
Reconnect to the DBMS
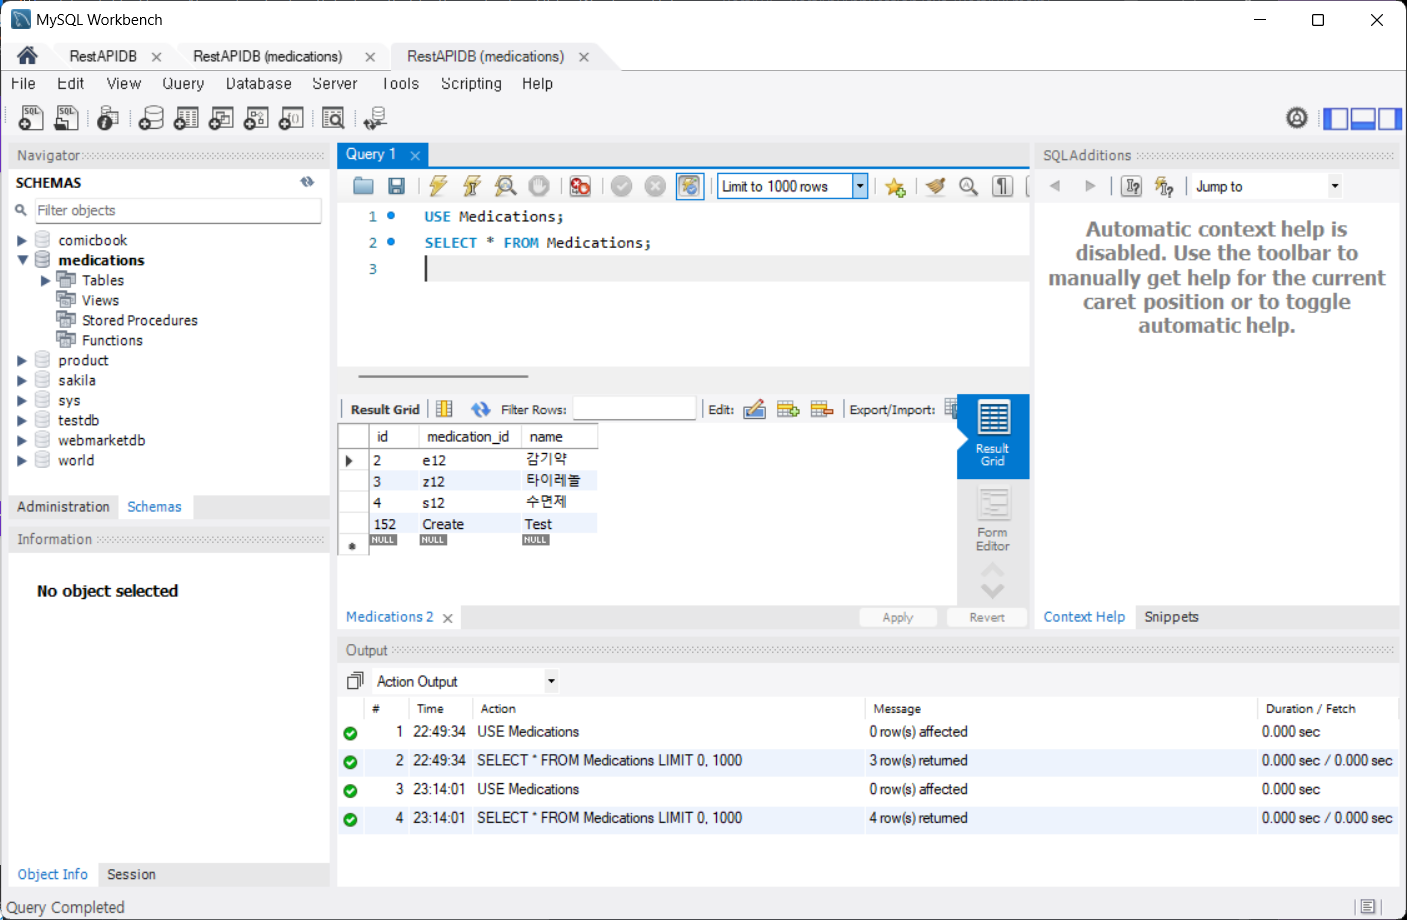(x=375, y=118)
